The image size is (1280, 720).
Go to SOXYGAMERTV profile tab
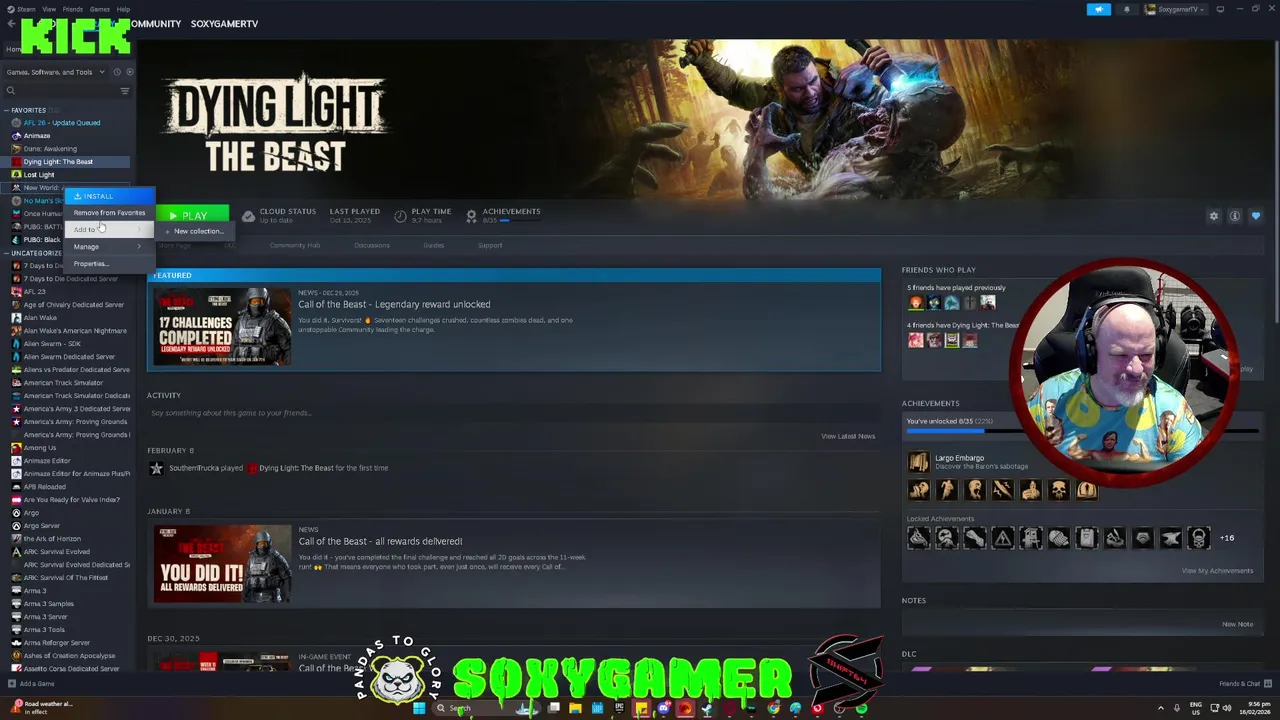point(224,24)
